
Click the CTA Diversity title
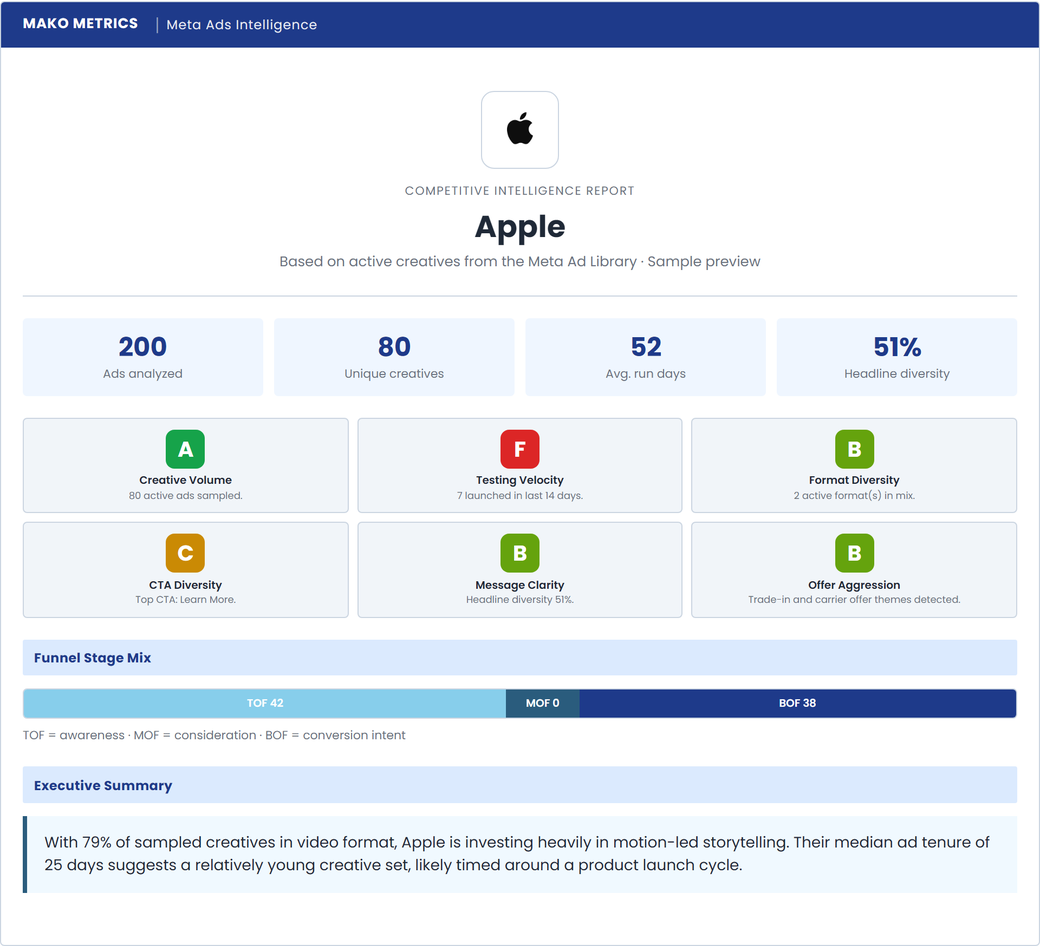[x=185, y=584]
